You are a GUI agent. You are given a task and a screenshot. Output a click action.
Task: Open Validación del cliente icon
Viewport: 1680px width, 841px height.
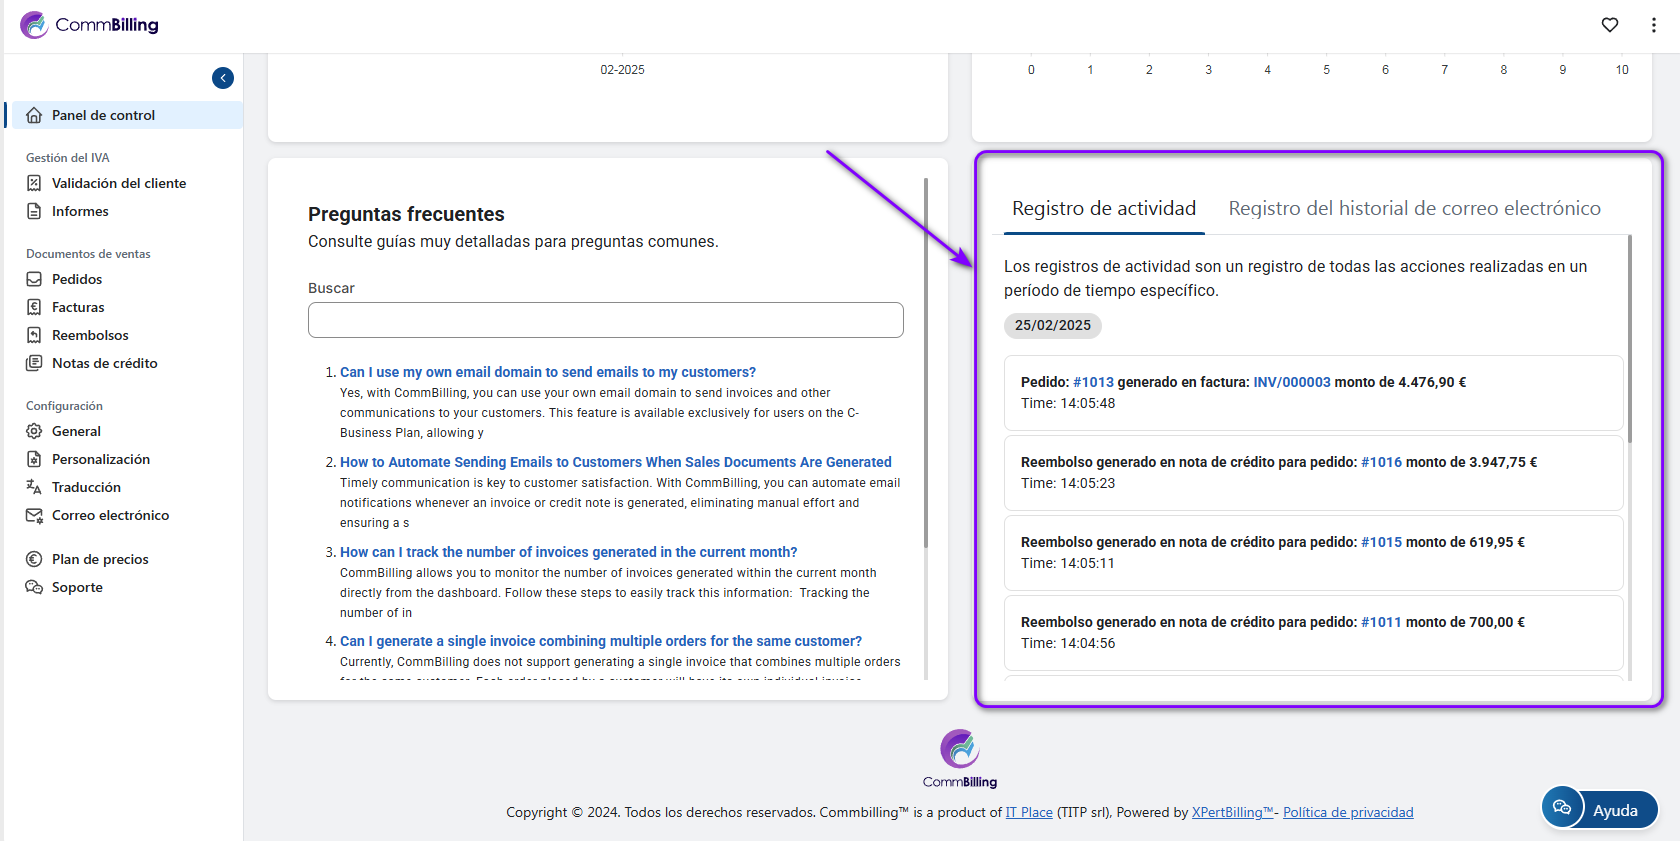click(34, 183)
